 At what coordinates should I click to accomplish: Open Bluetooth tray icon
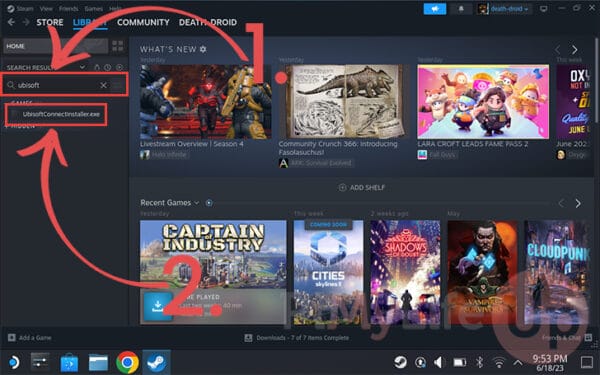[x=479, y=362]
